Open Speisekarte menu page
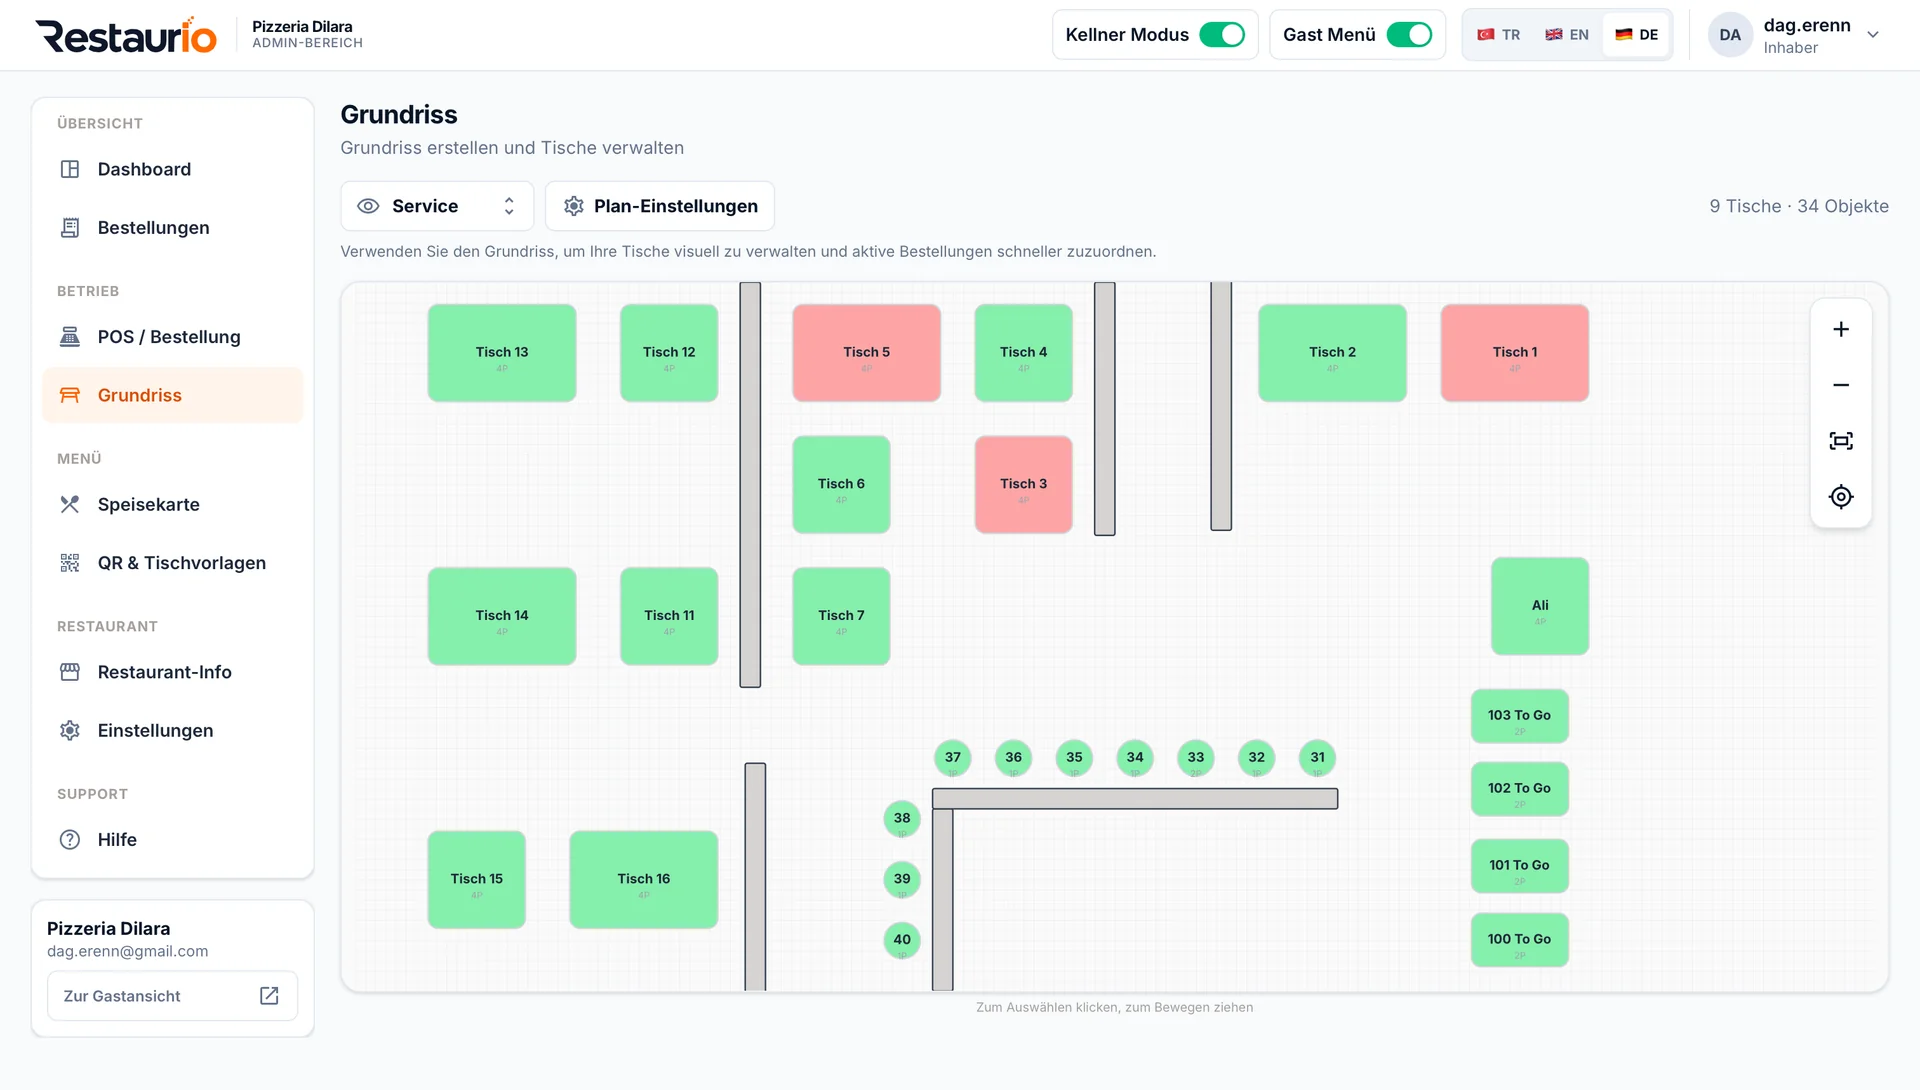1920x1090 pixels. click(172, 505)
